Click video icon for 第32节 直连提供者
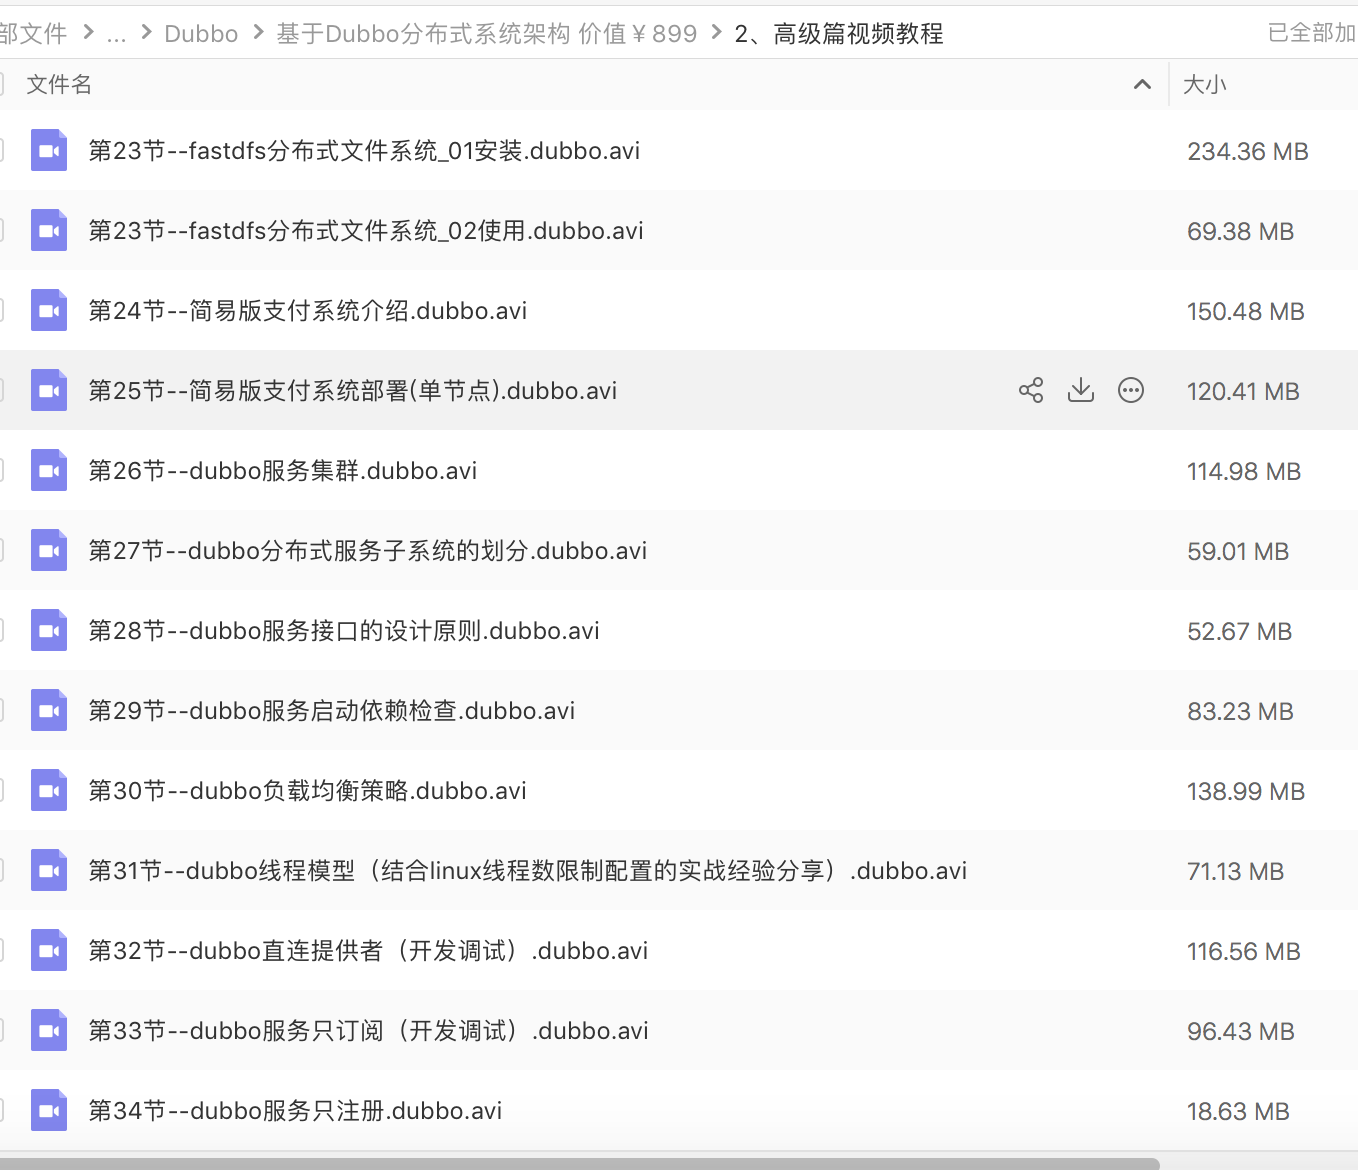This screenshot has height=1170, width=1358. 49,950
